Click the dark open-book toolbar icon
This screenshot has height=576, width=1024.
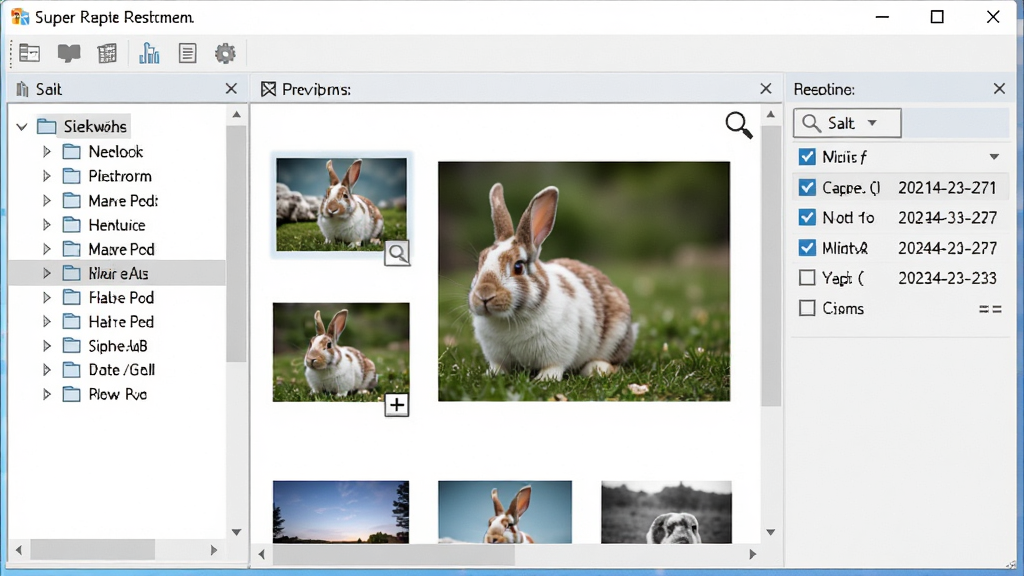[x=69, y=53]
